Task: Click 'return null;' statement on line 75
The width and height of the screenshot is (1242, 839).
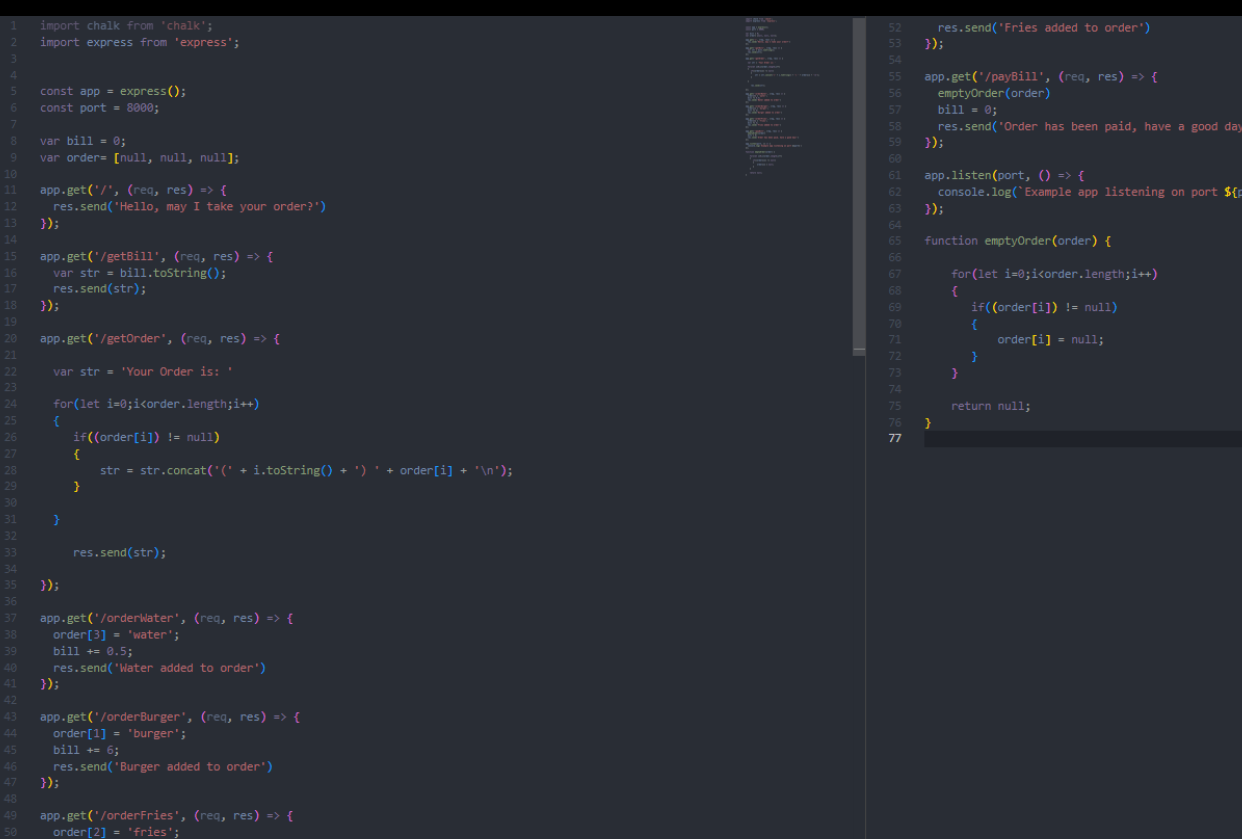Action: 990,406
